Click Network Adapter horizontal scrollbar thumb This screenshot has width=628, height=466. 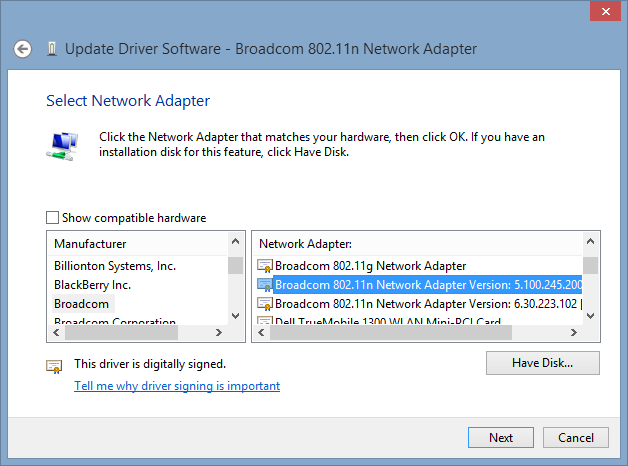[x=391, y=333]
